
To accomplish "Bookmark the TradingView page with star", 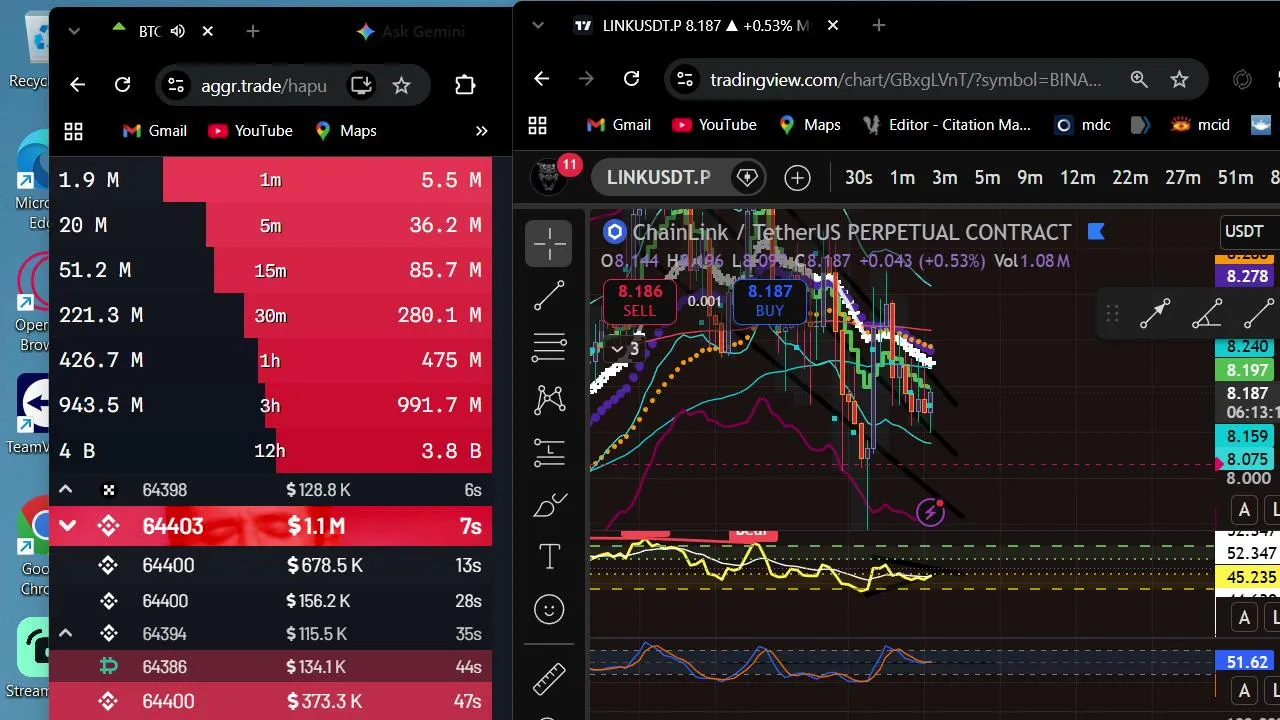I will click(x=1179, y=79).
